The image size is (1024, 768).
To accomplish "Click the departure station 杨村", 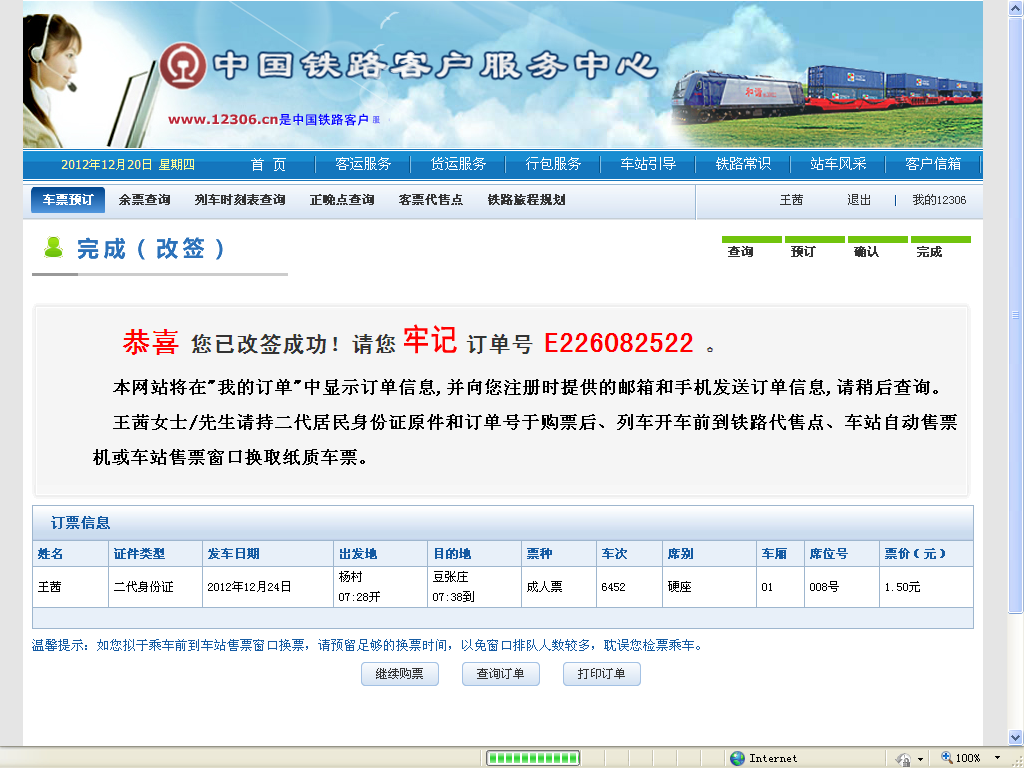I will [x=351, y=577].
